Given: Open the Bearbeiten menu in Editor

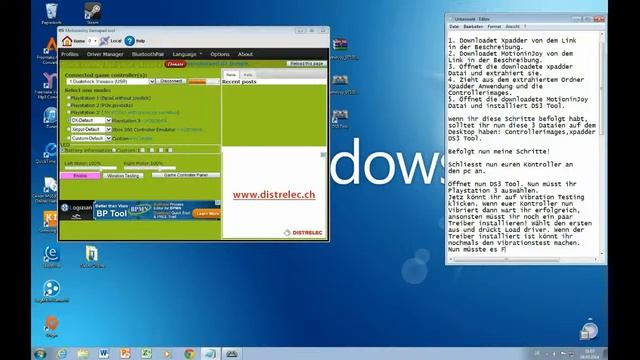Looking at the screenshot, I should (x=473, y=27).
